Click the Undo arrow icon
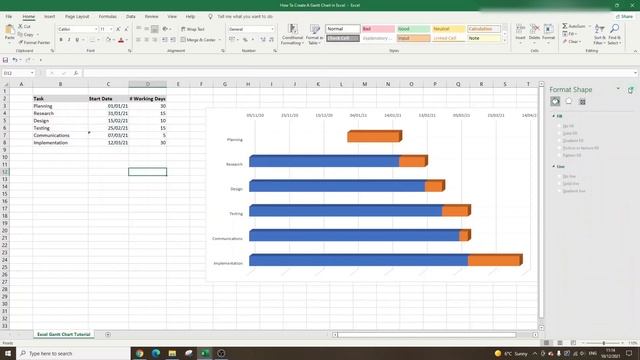 click(x=15, y=60)
